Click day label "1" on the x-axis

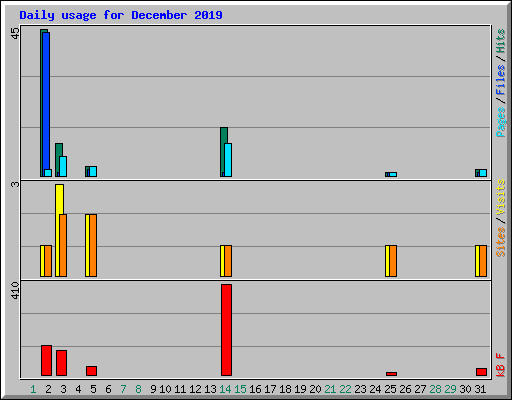(x=33, y=389)
